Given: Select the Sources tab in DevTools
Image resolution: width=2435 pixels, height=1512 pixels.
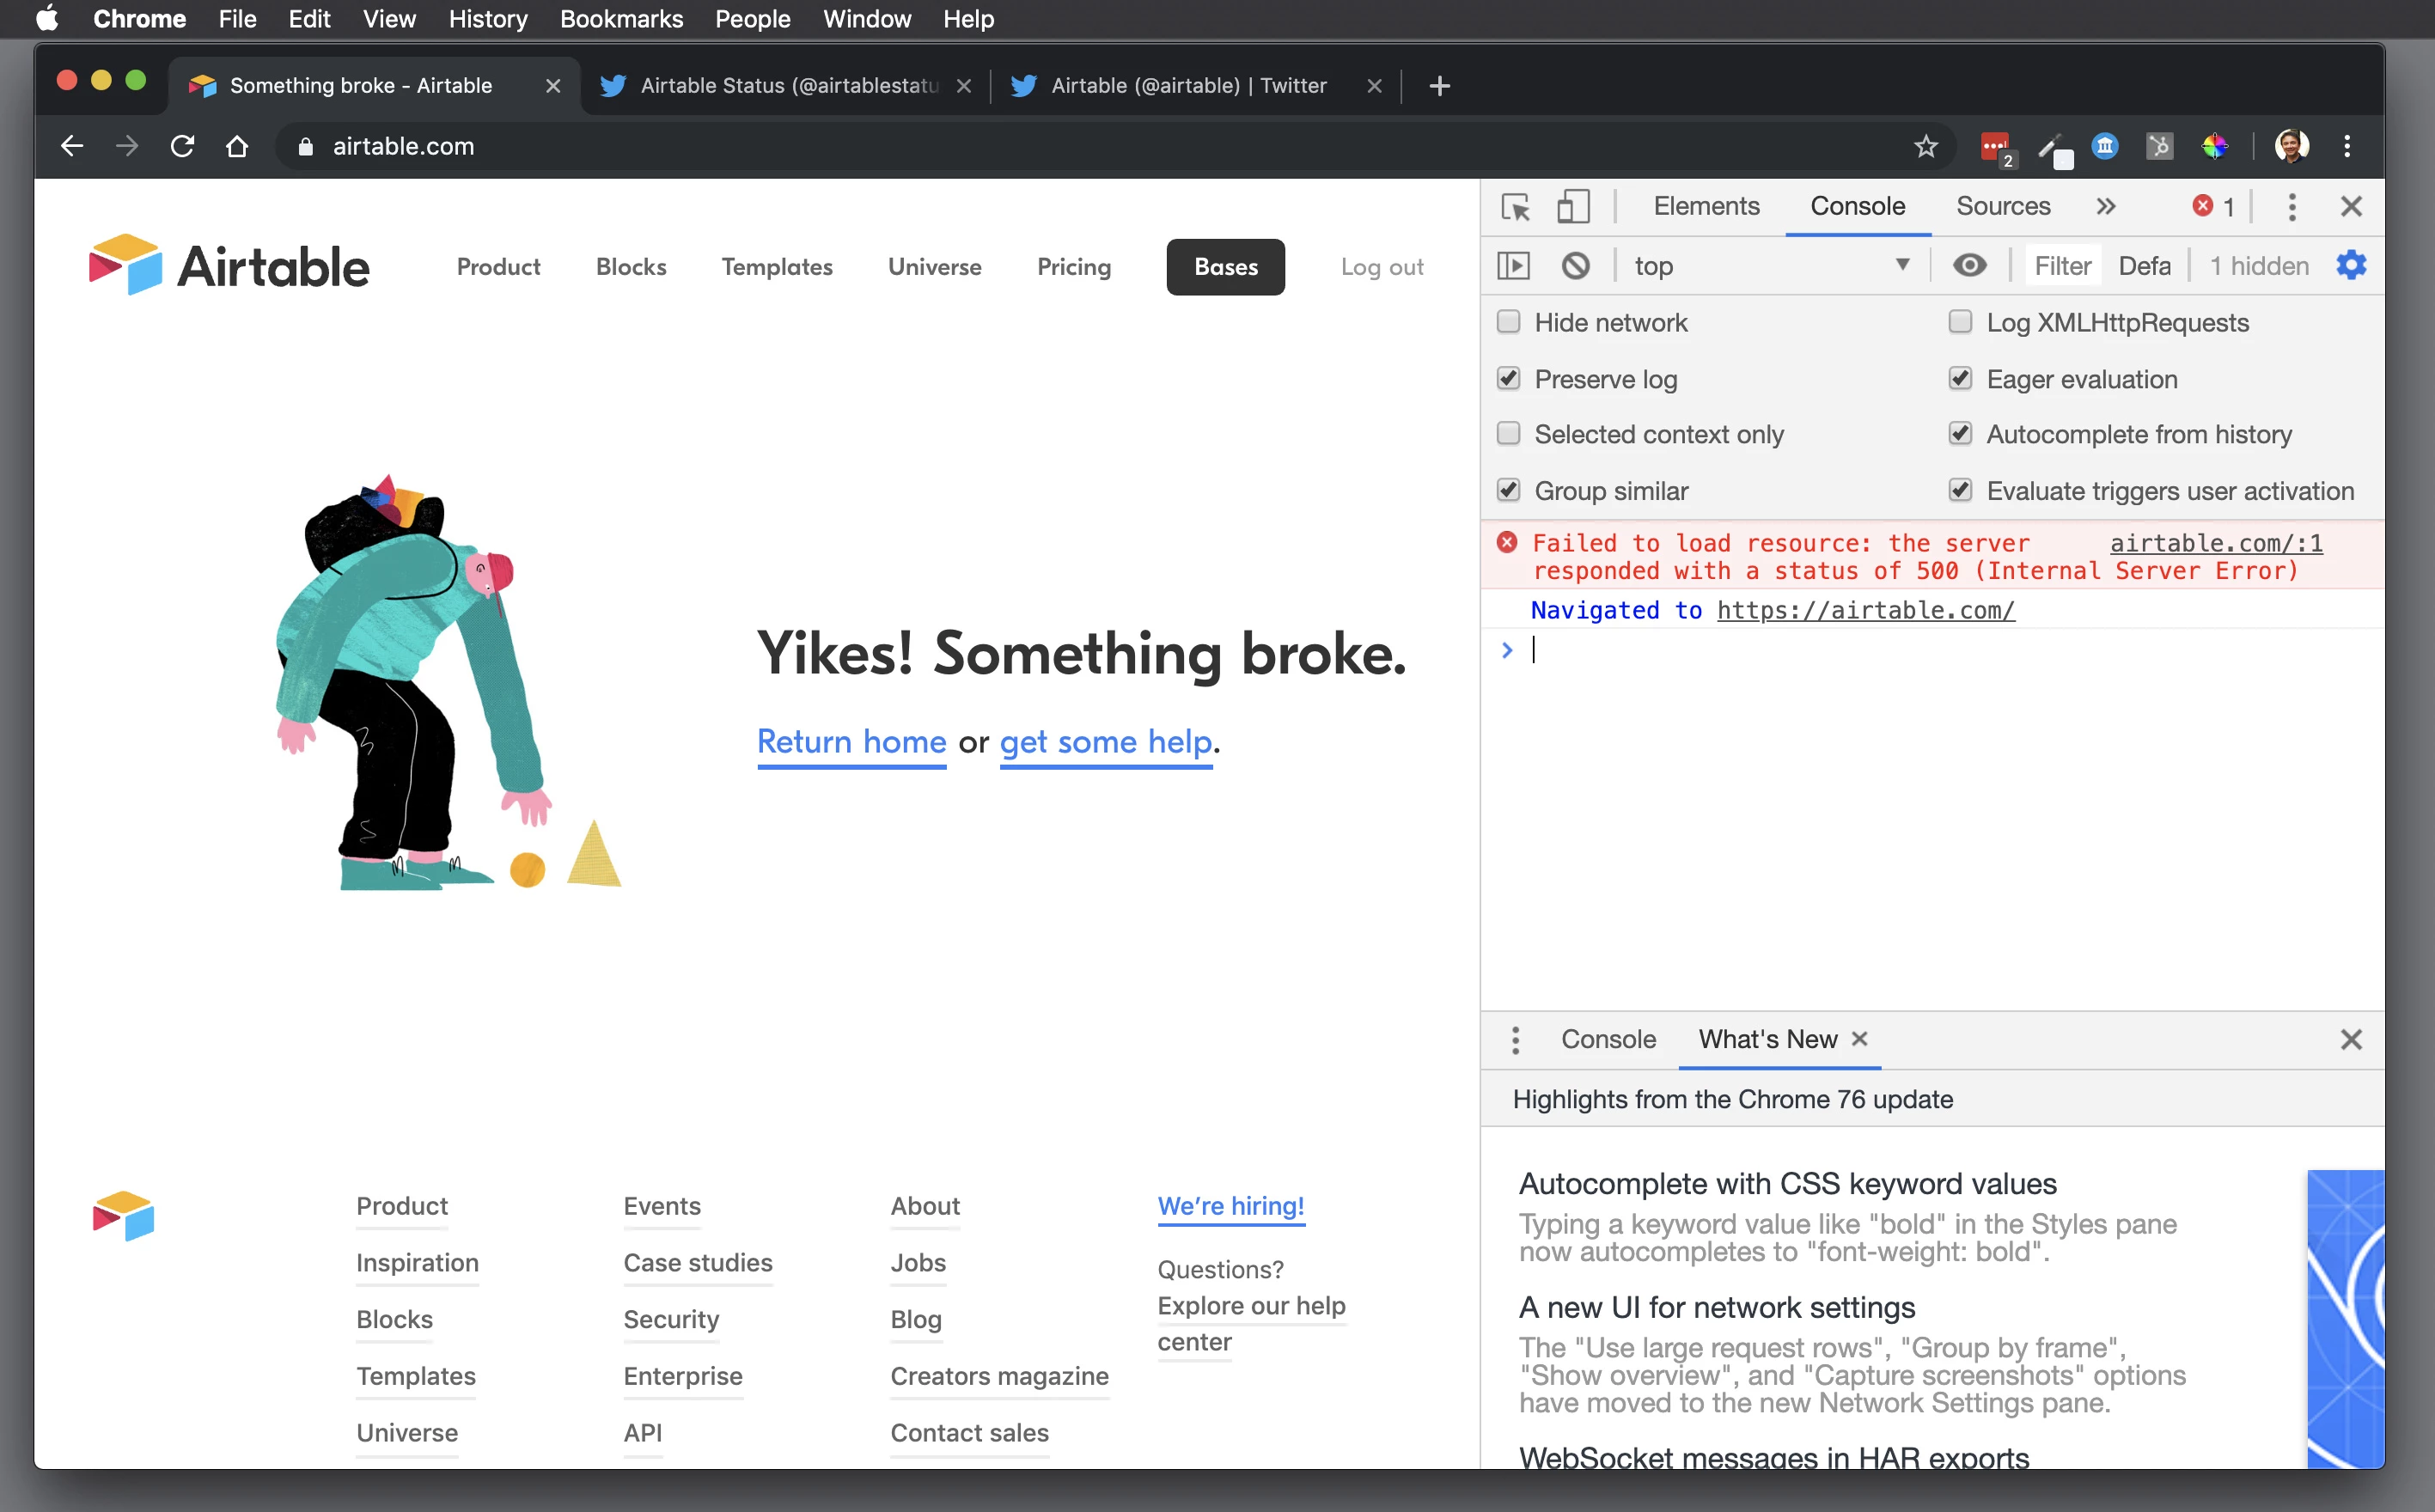Looking at the screenshot, I should click(x=2002, y=207).
